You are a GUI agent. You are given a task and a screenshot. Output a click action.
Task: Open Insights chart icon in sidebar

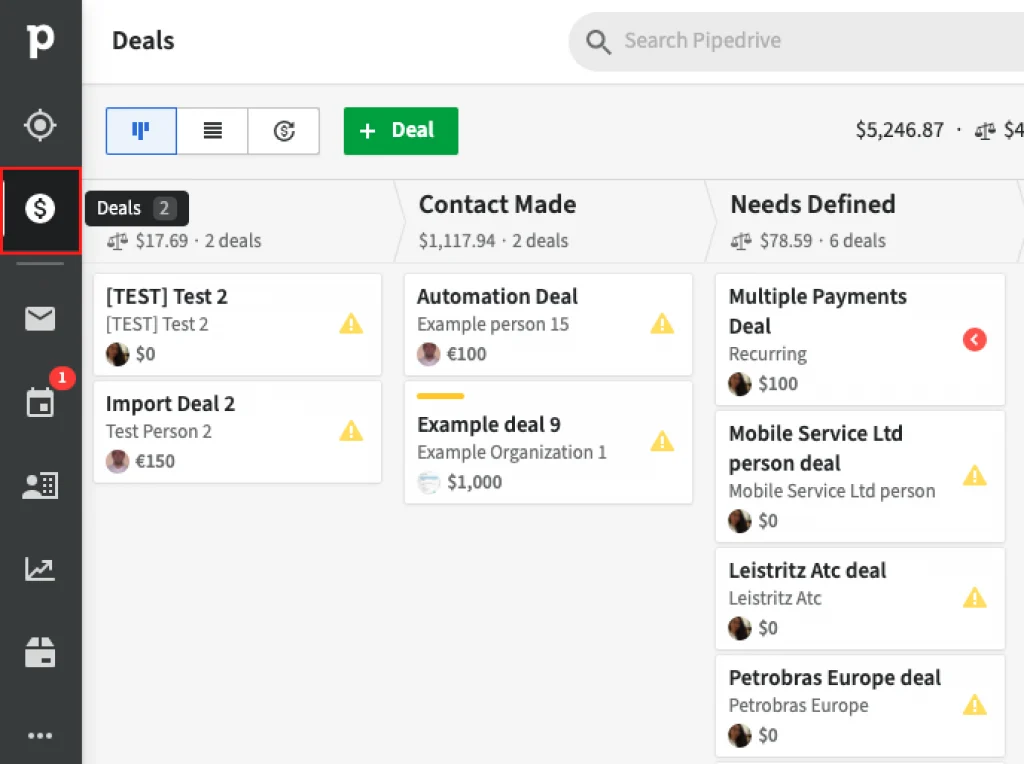tap(40, 569)
